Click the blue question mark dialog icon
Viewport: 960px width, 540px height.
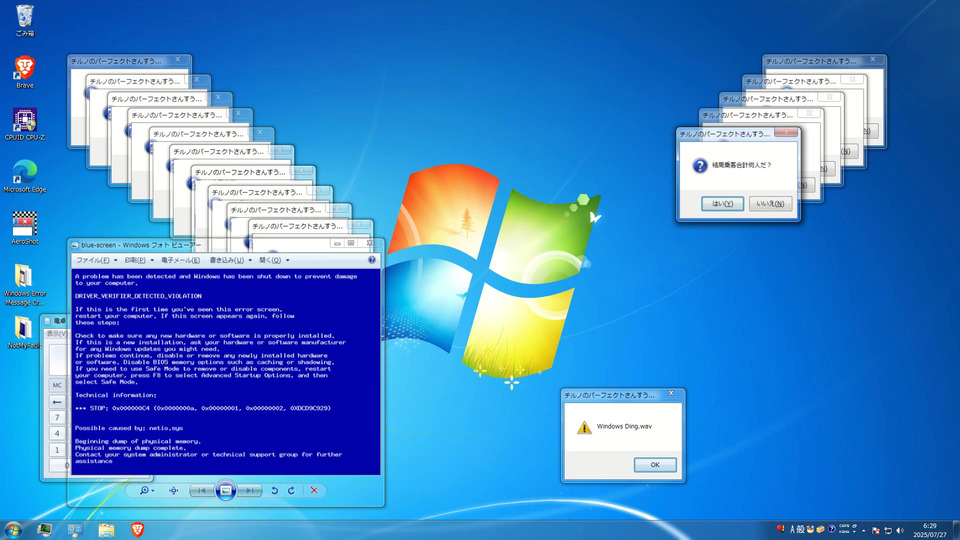coord(700,165)
